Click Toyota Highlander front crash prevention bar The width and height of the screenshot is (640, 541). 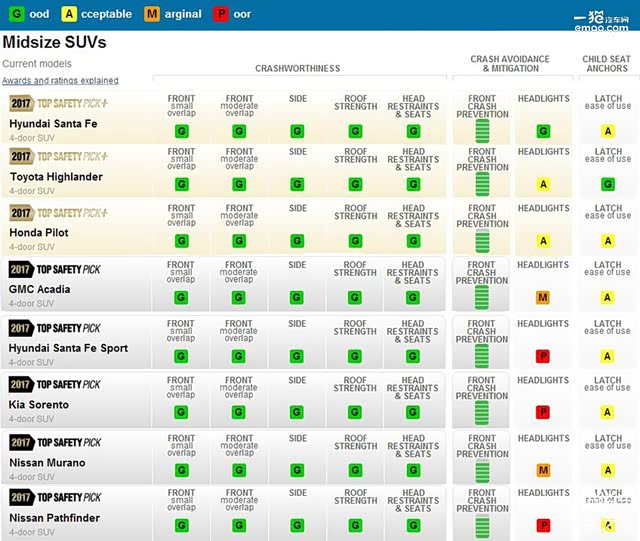pos(482,184)
